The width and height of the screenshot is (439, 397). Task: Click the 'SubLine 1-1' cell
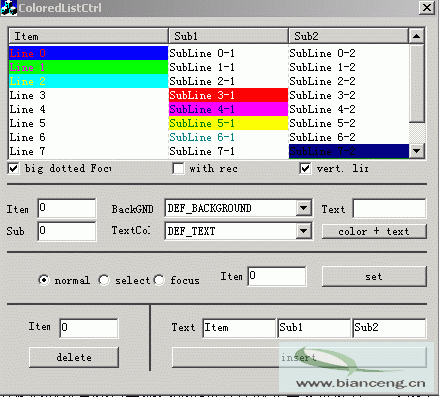228,67
